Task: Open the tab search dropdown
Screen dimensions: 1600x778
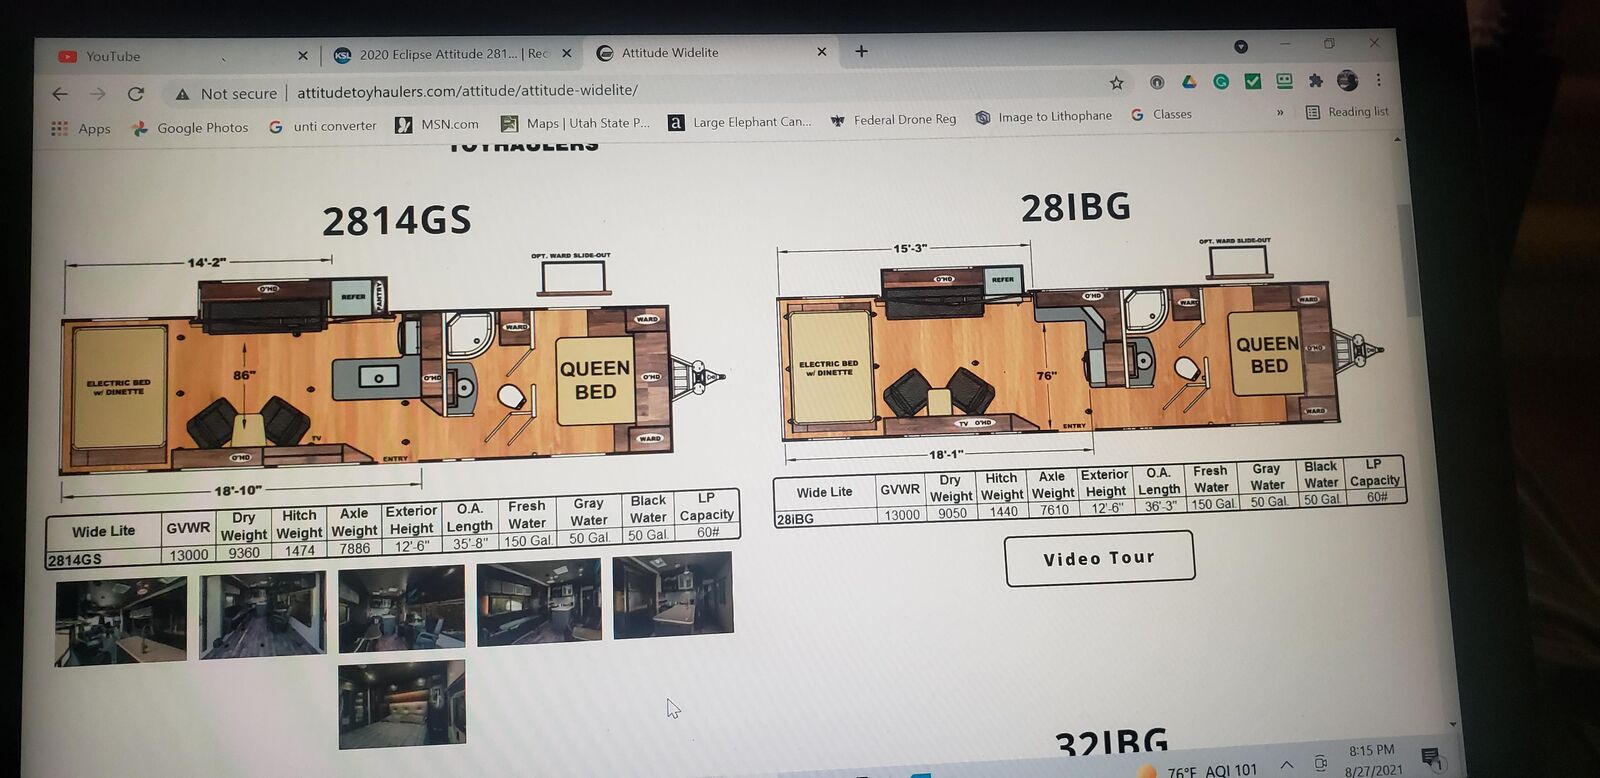Action: pos(1241,46)
